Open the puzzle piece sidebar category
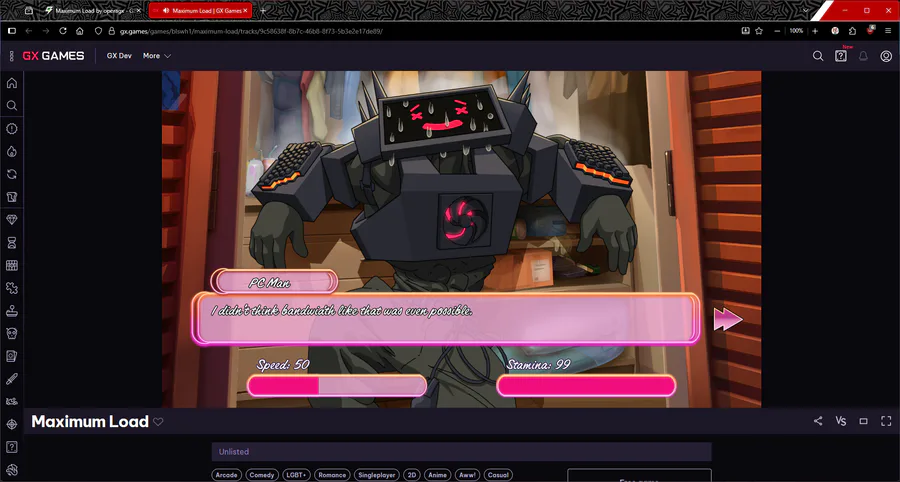The height and width of the screenshot is (482, 900). pos(11,288)
